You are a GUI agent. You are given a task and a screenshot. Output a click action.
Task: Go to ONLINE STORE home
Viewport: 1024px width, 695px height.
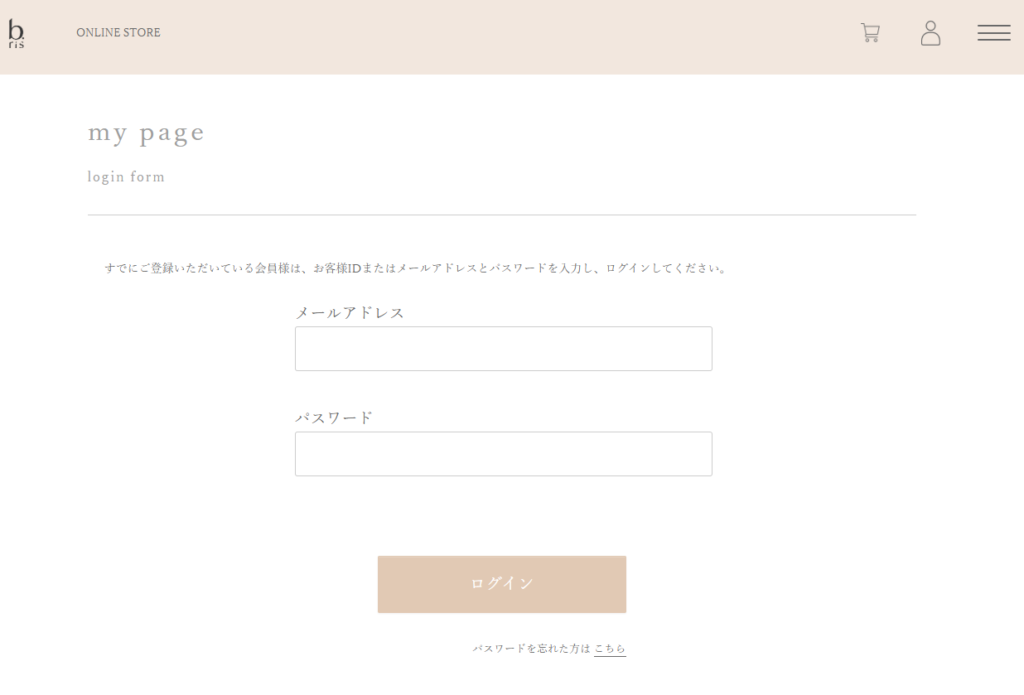click(118, 33)
